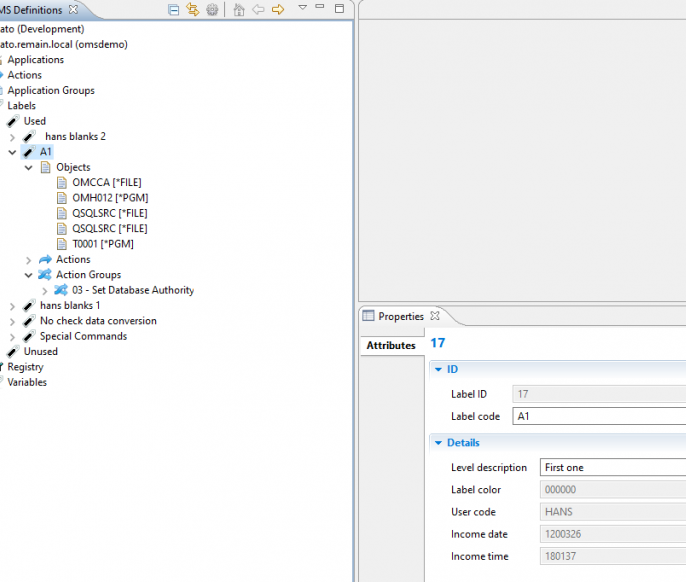Click the Income time field
This screenshot has width=686, height=582.
tap(613, 556)
